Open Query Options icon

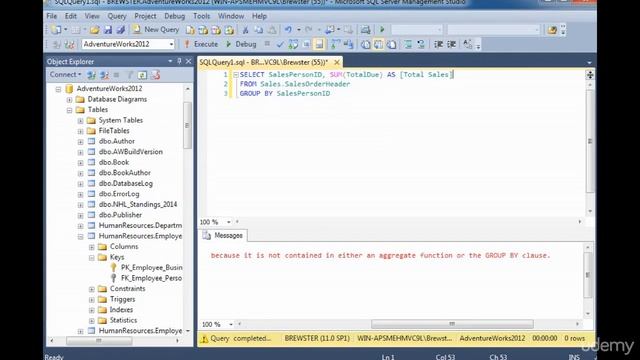coord(306,44)
